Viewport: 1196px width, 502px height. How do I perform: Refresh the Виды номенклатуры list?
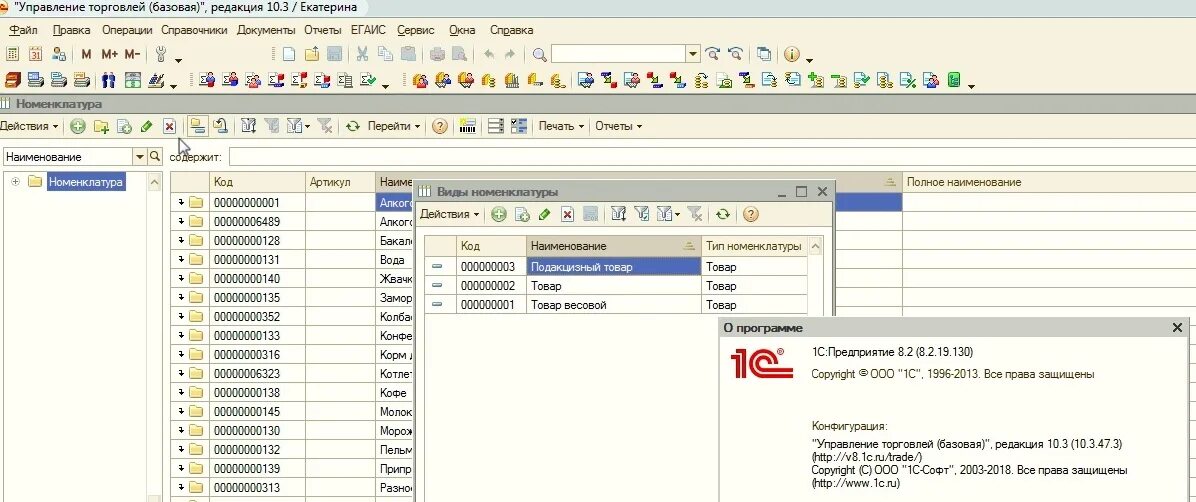(x=722, y=215)
